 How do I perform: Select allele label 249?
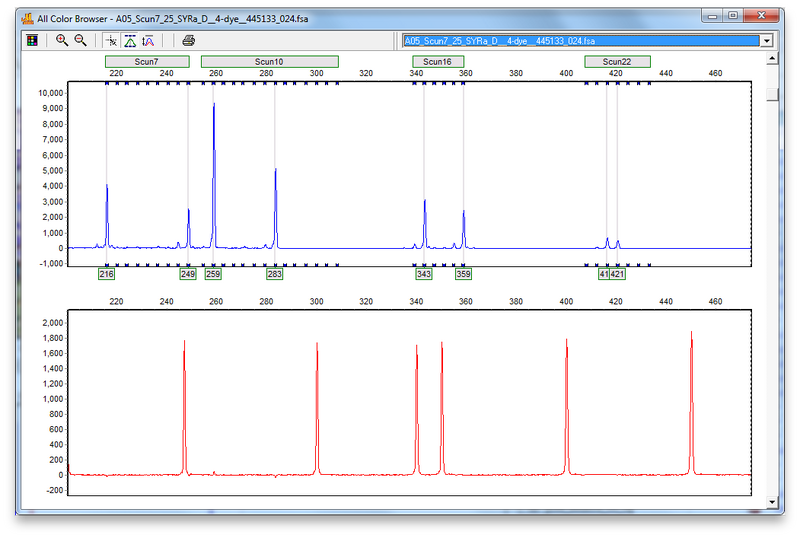(x=188, y=274)
